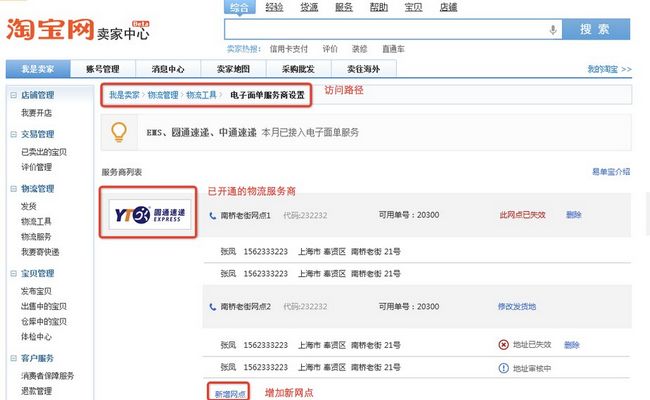Click the microphone icon in search box
The image size is (650, 400).
click(553, 29)
